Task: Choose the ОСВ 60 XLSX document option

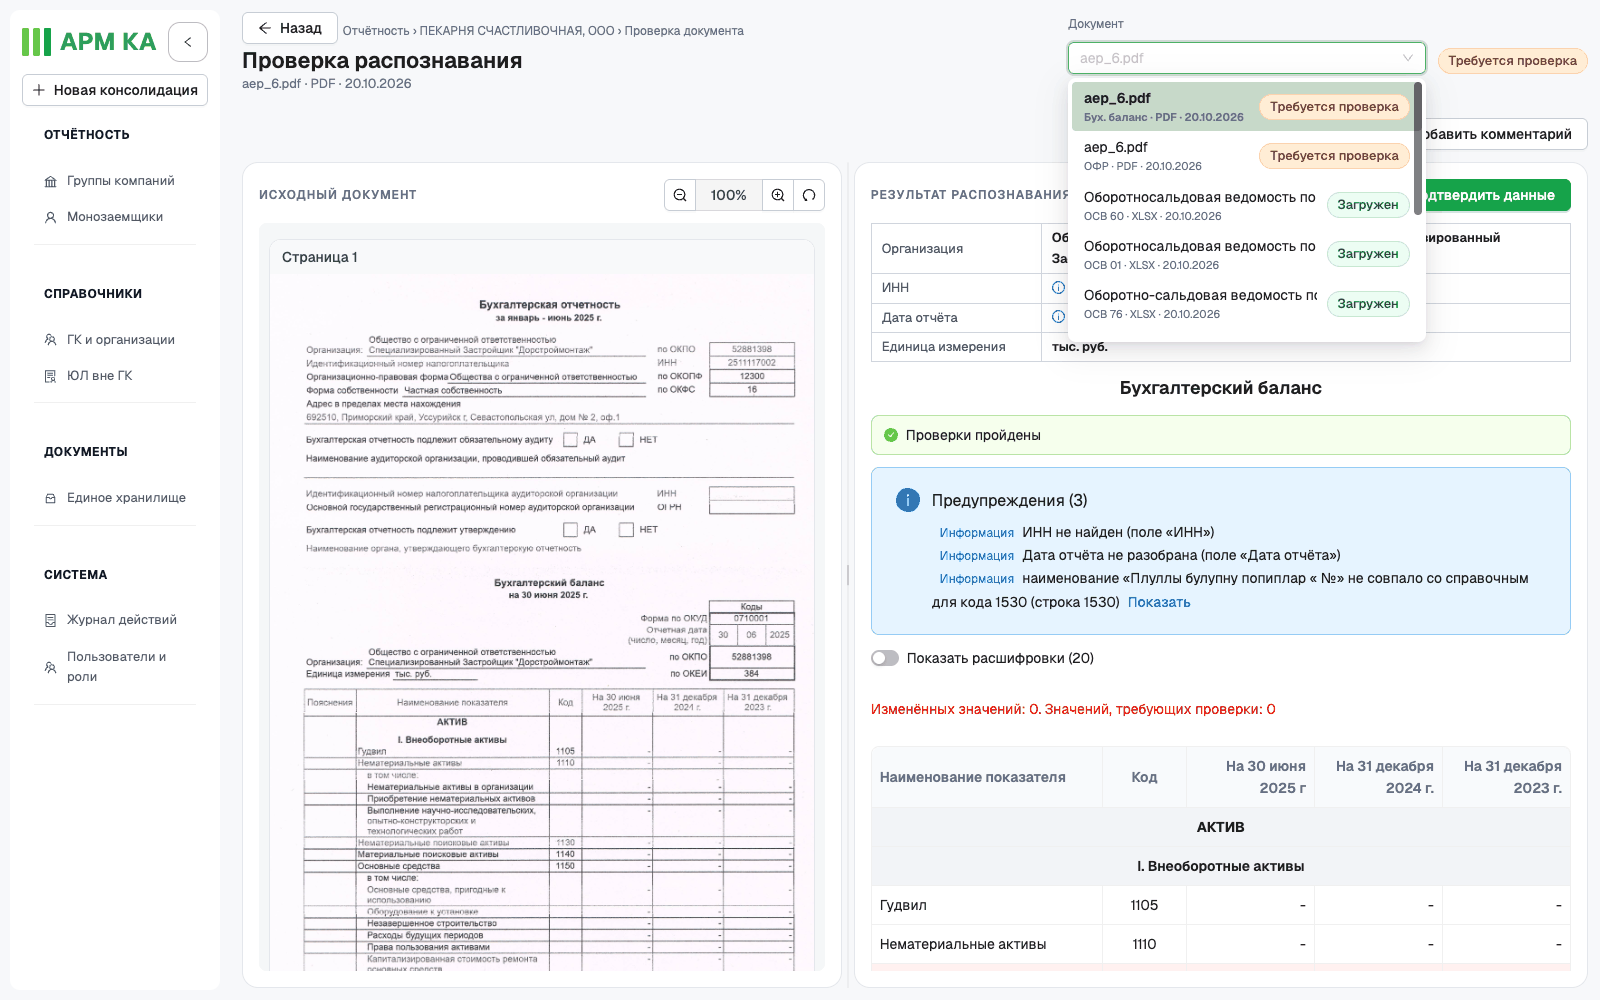Action: pos(1246,205)
